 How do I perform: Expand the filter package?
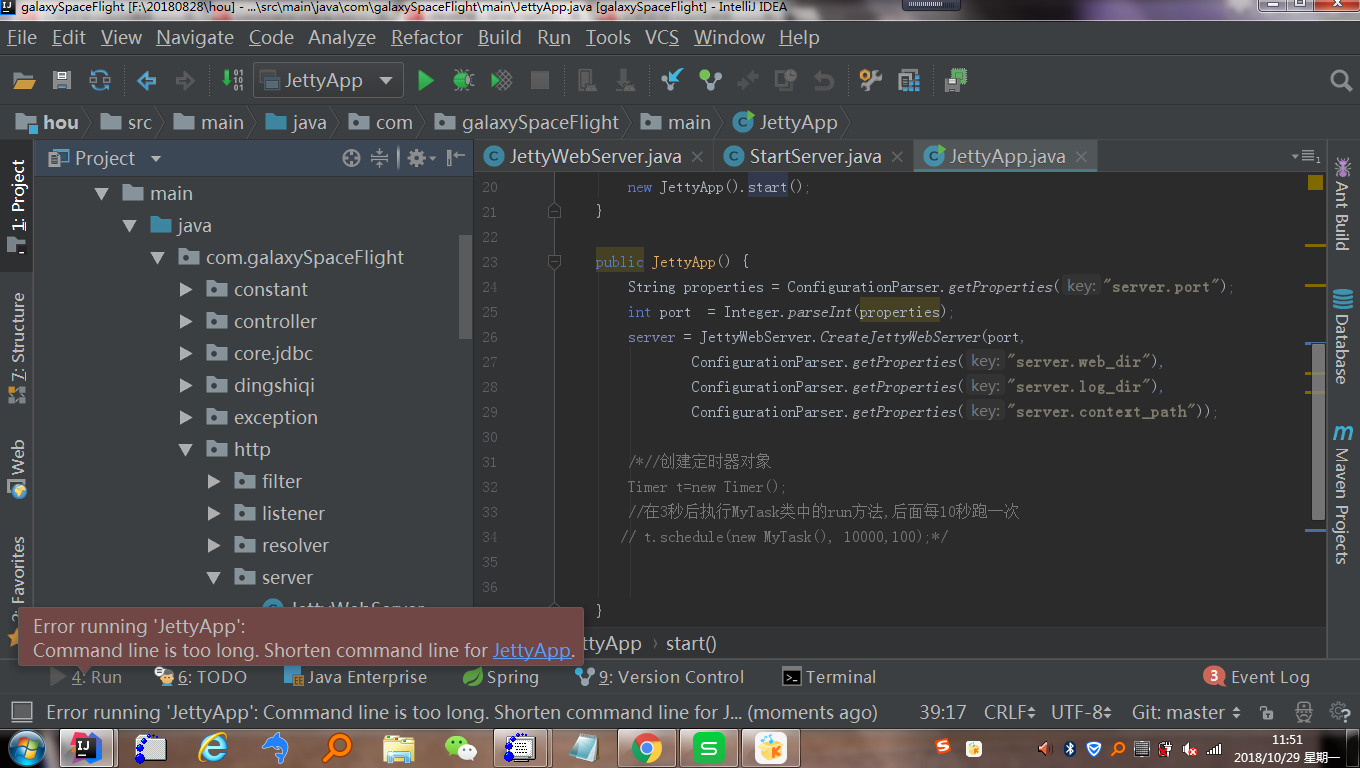pos(213,481)
